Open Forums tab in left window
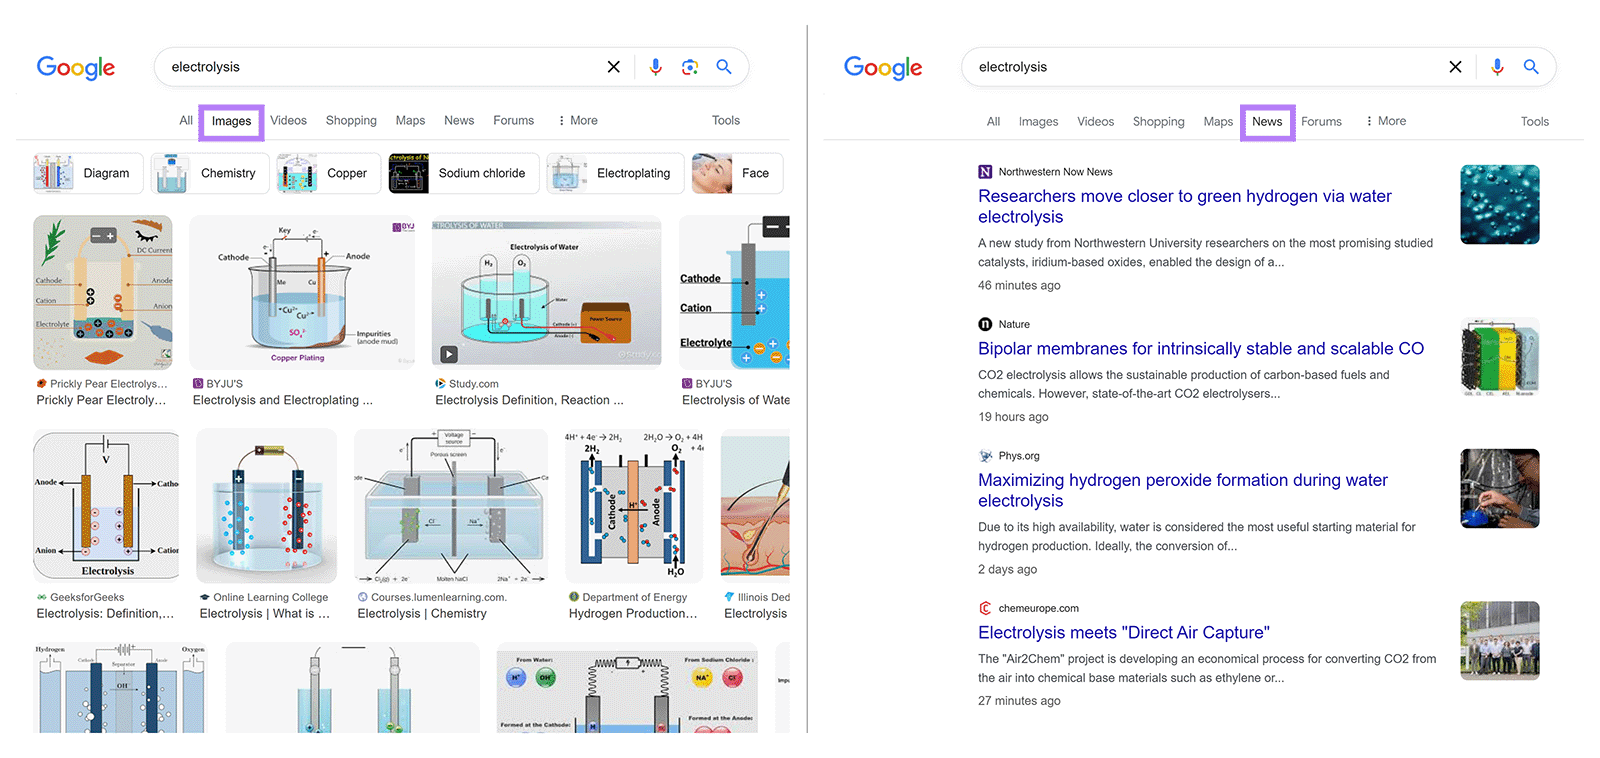 (x=514, y=121)
